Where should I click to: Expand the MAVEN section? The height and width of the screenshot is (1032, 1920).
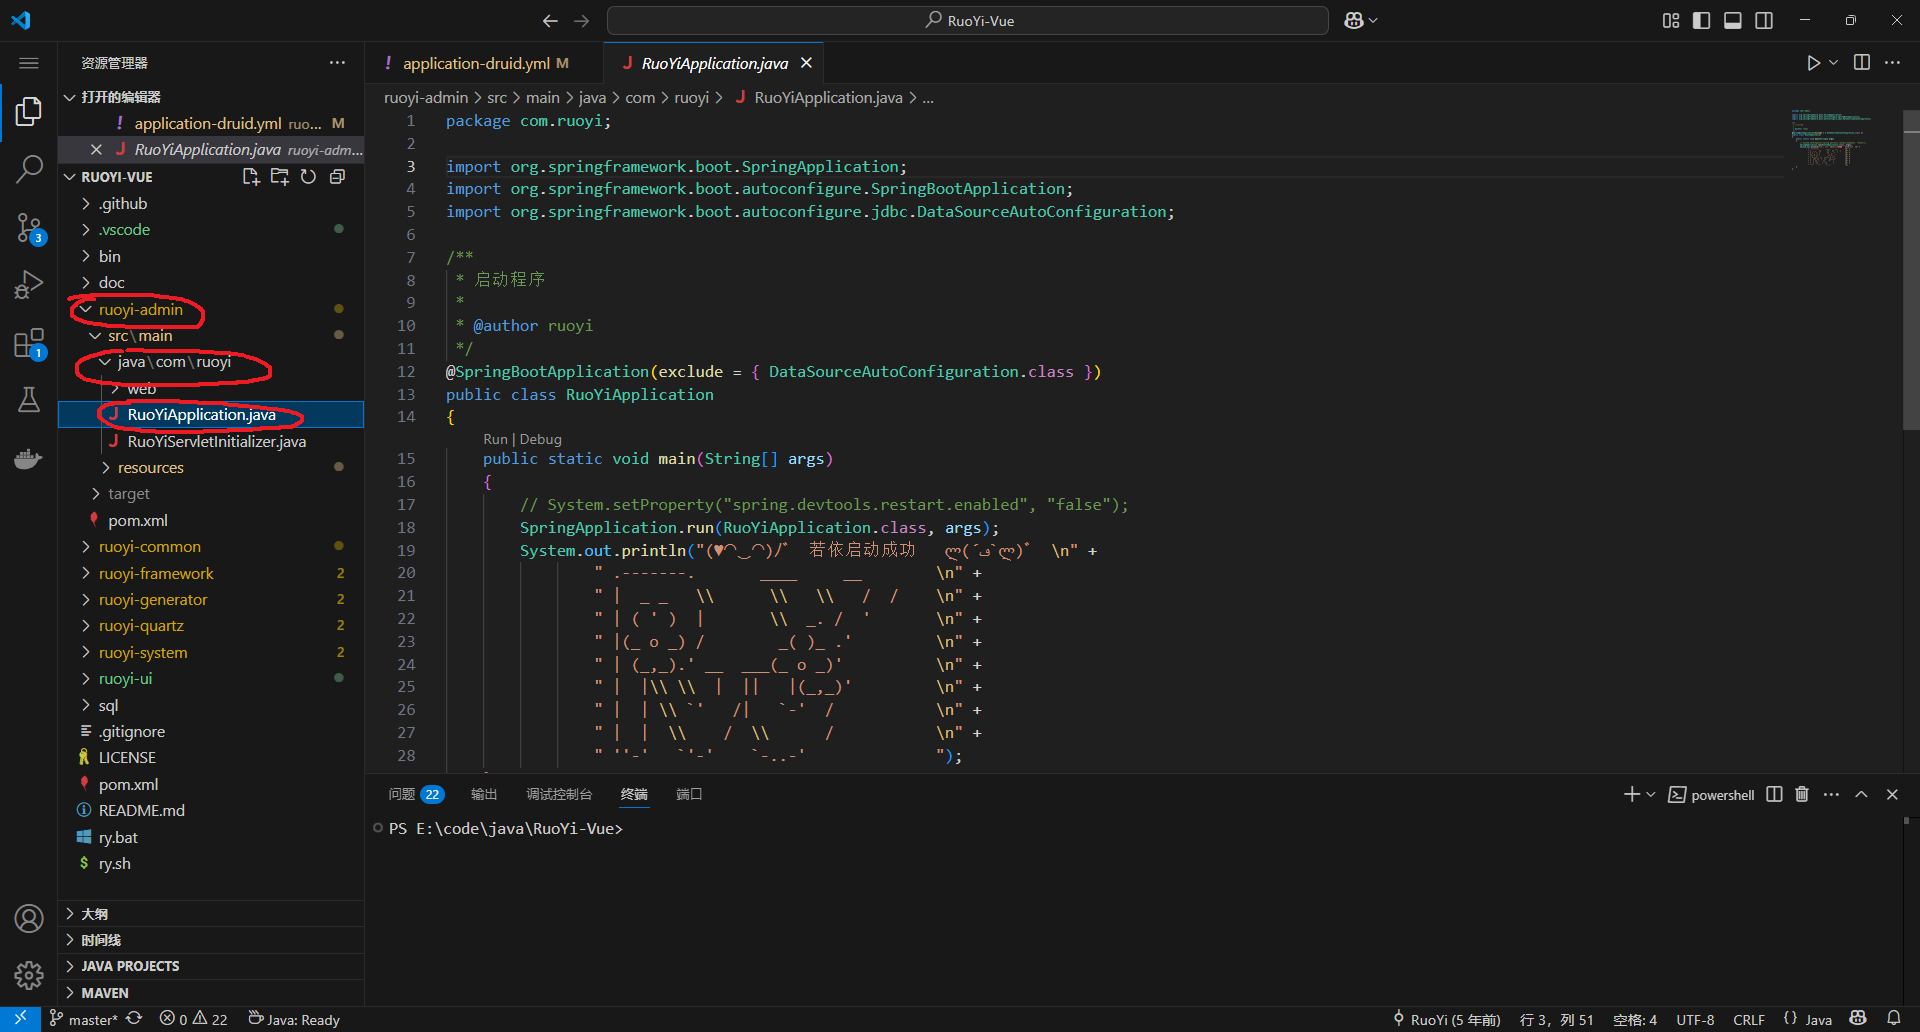(105, 993)
